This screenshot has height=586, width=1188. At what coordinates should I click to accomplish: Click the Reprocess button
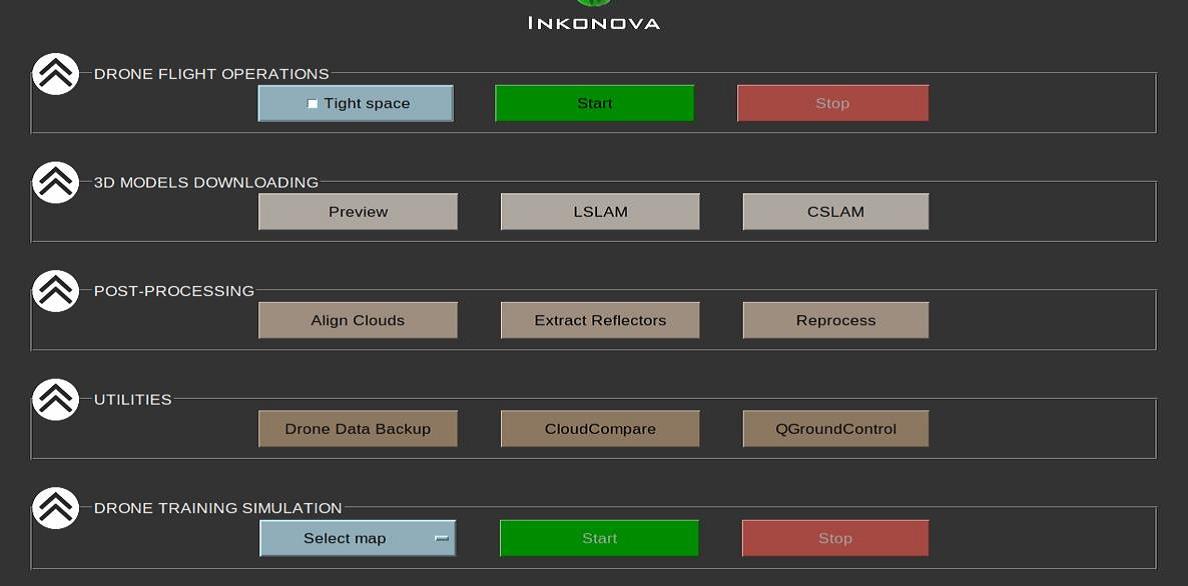835,321
